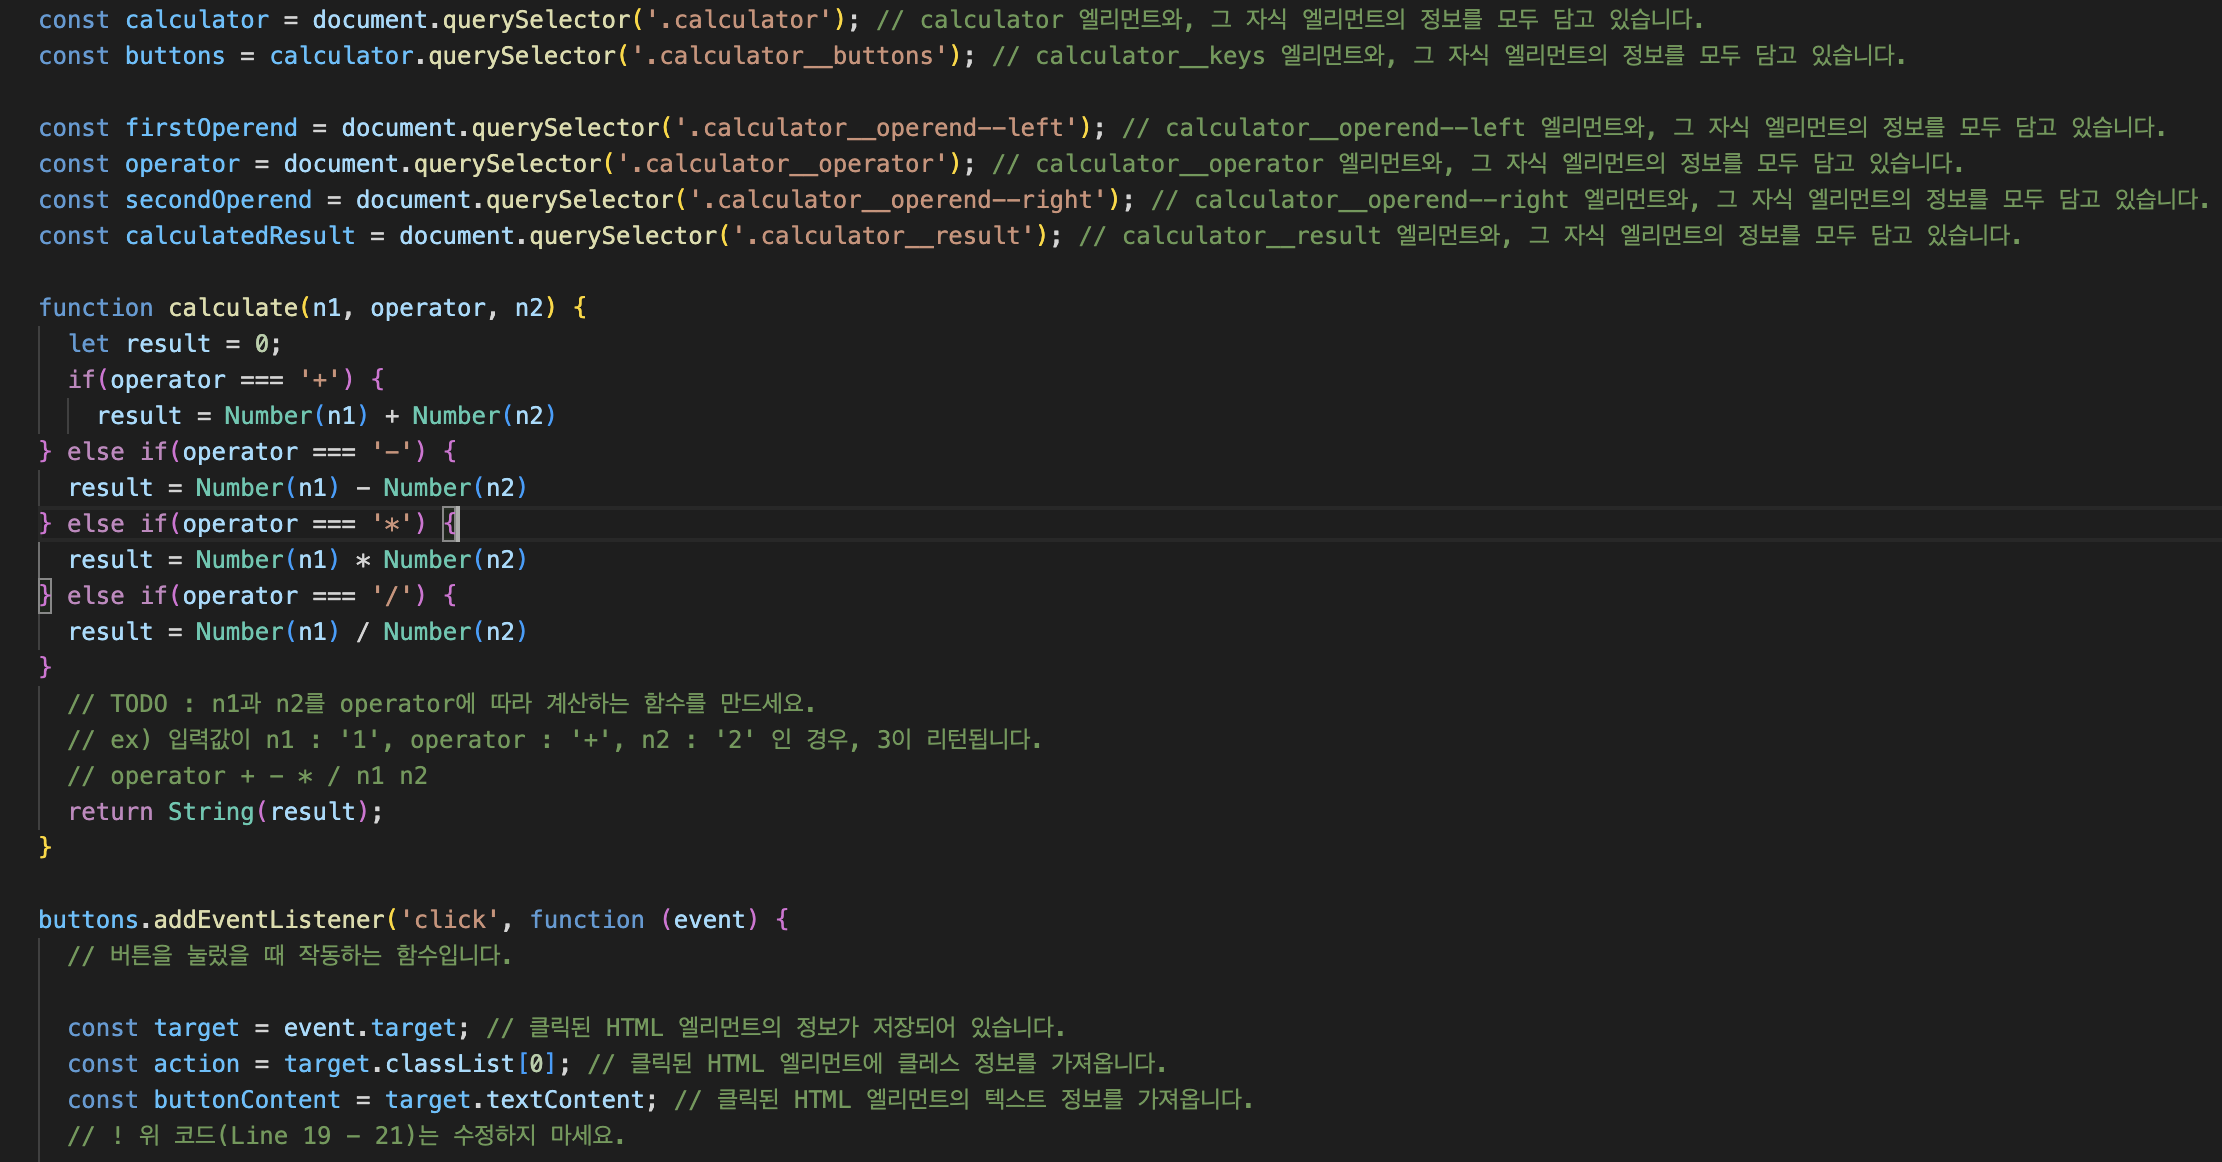Click the highlighted opening brace after '*' condition
Viewport: 2222px width, 1162px height.
tap(451, 523)
